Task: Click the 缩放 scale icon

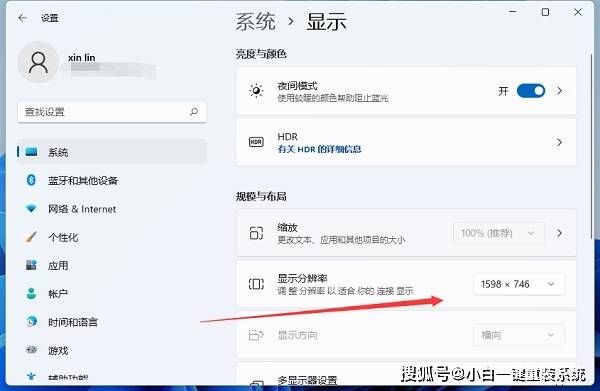Action: 256,233
